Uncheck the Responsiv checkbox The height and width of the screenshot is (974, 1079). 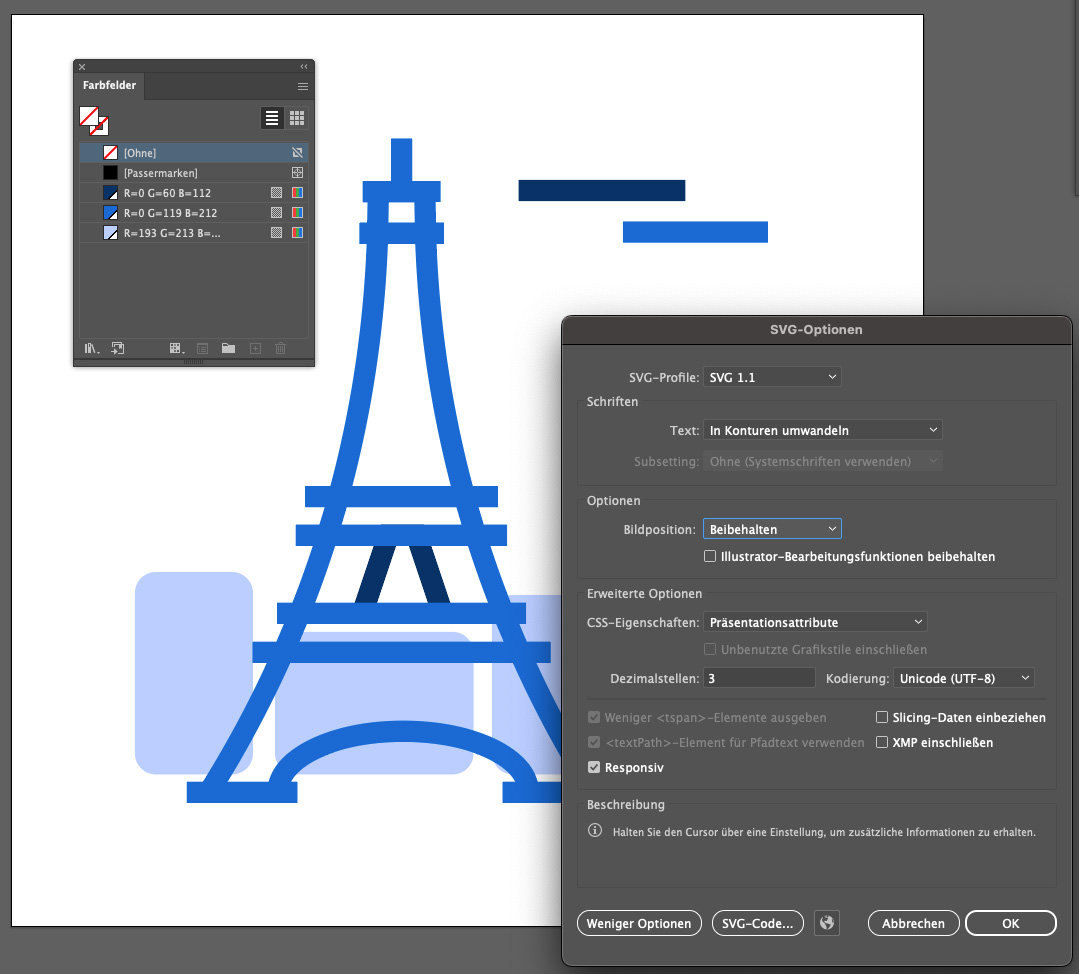(594, 767)
